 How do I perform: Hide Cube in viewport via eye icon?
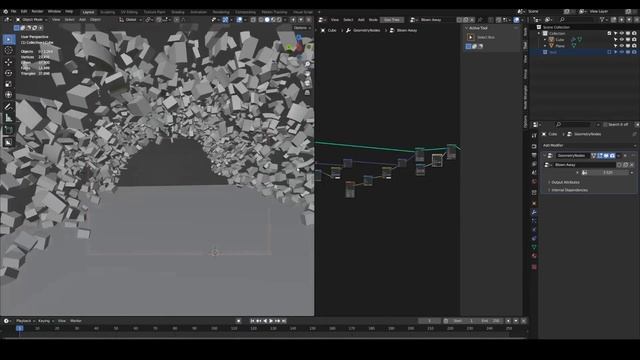coord(622,40)
